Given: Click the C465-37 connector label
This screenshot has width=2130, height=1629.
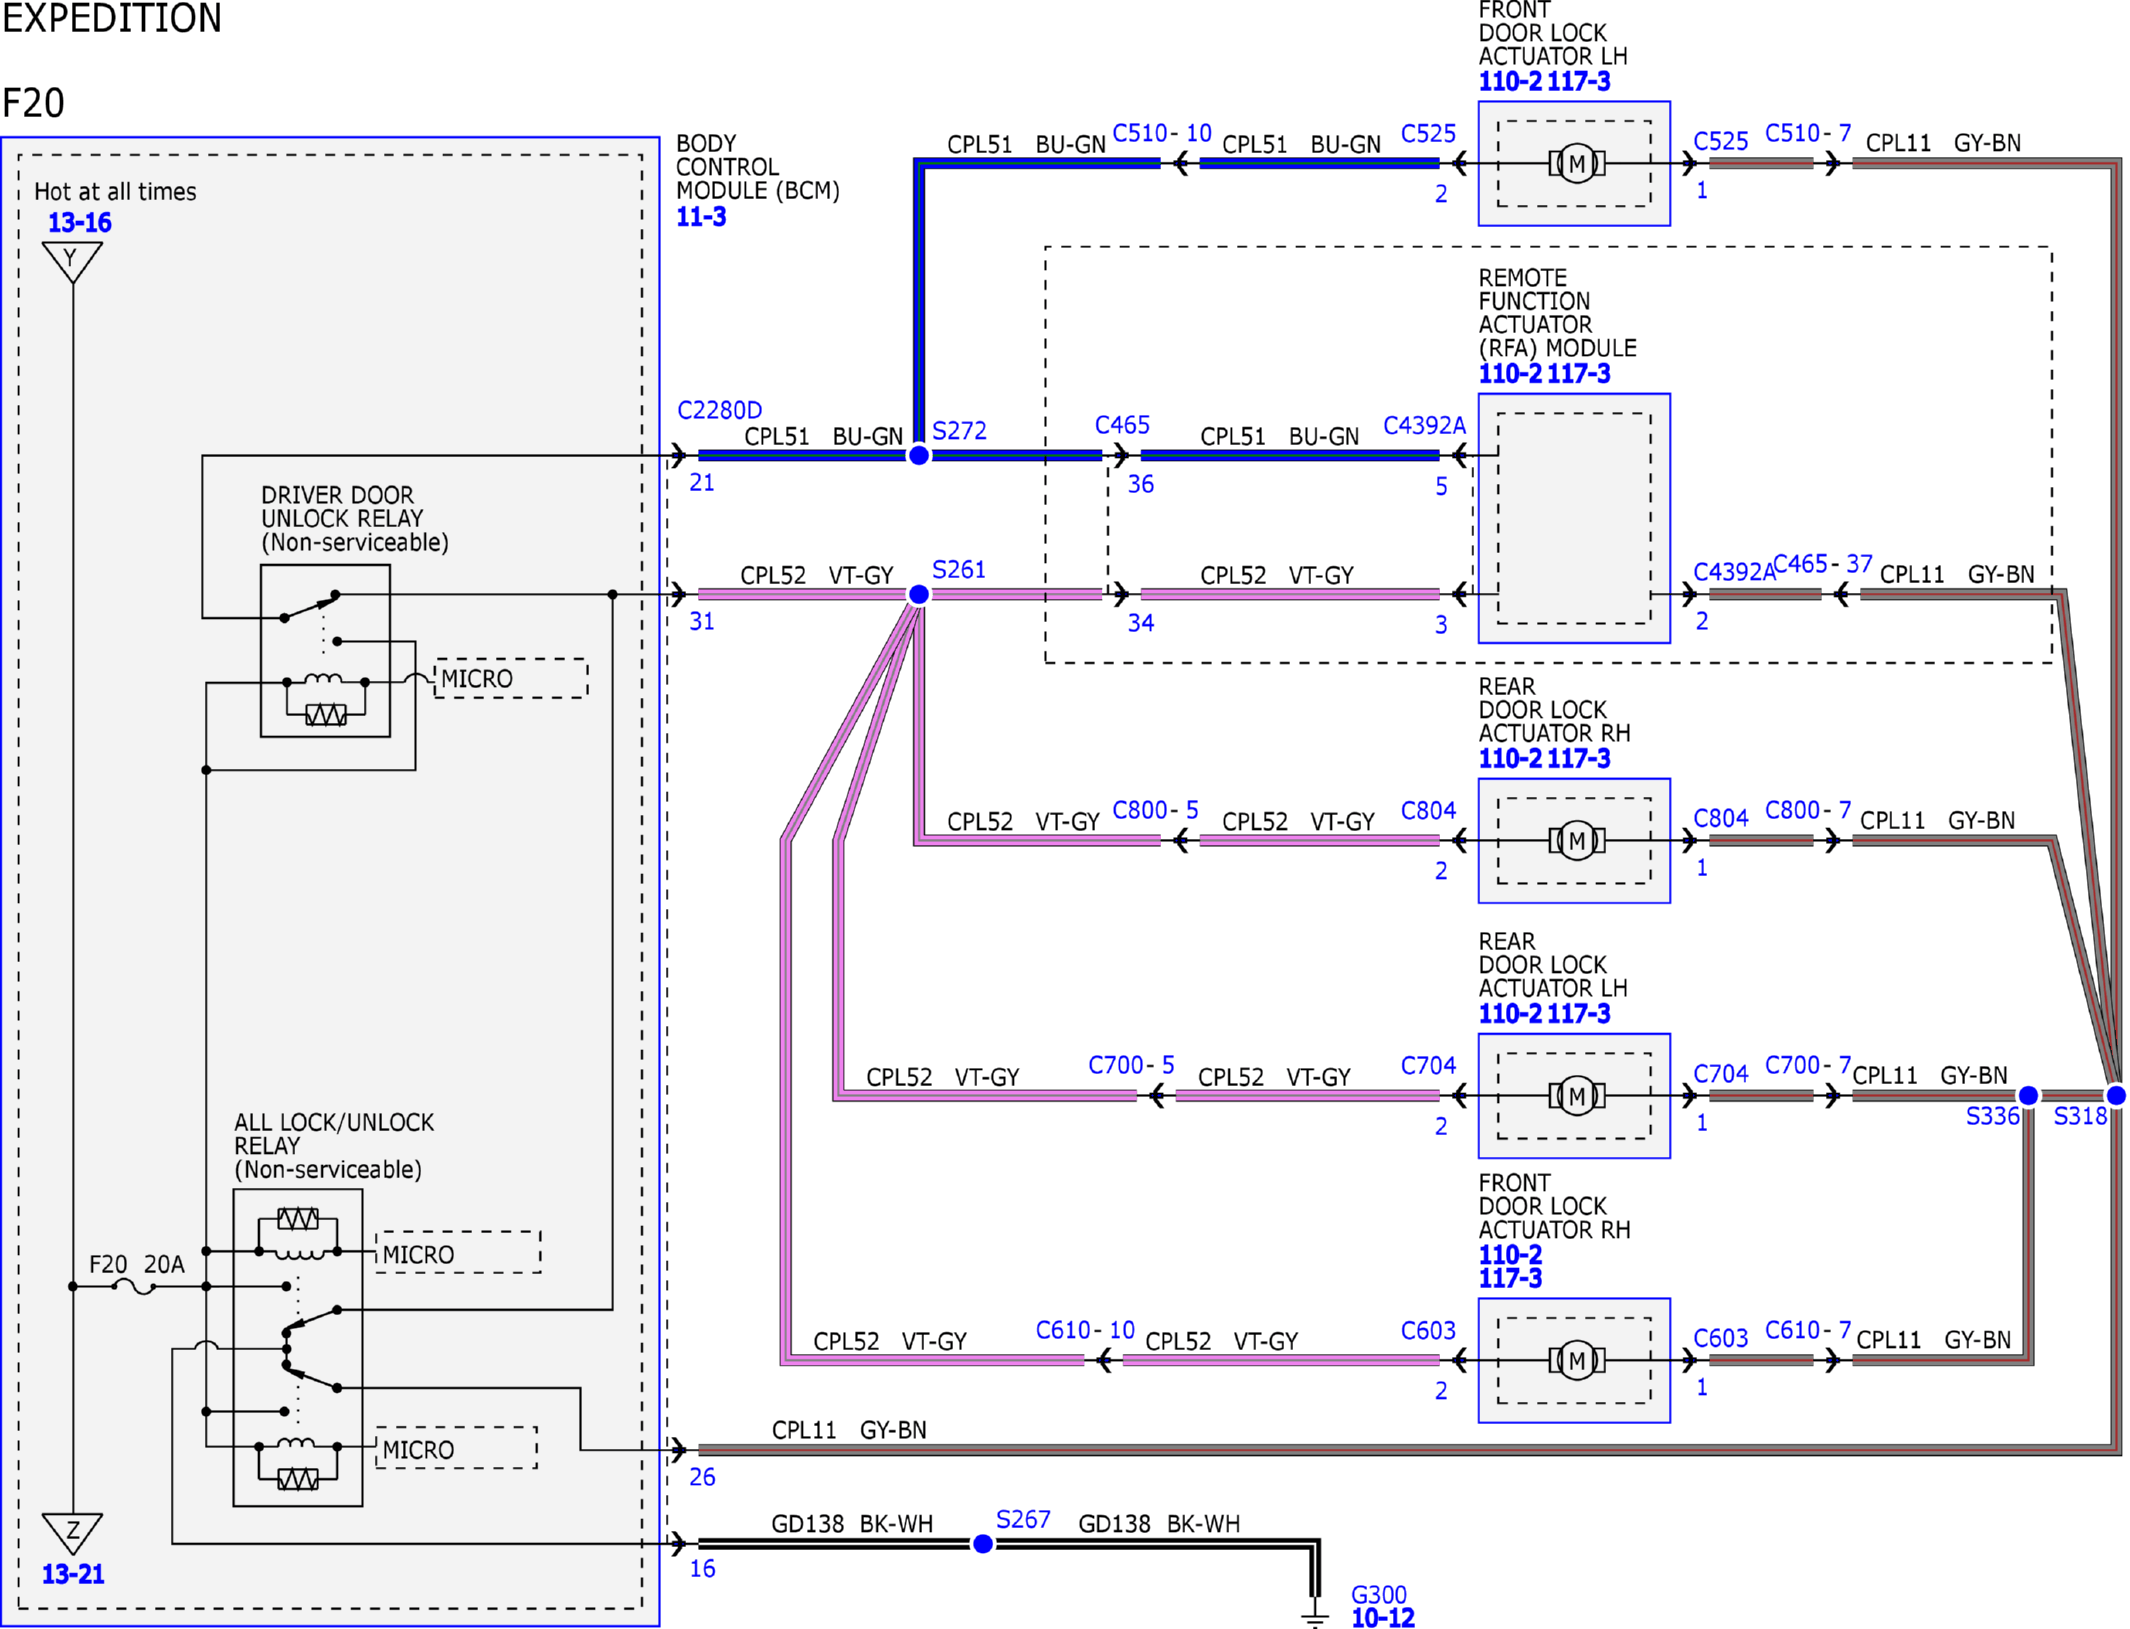Looking at the screenshot, I should pos(1823,564).
